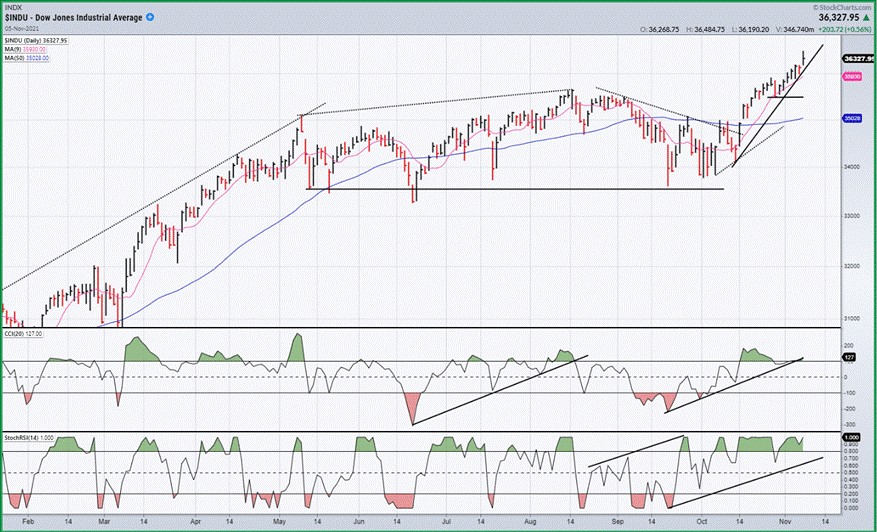The image size is (877, 532).
Task: Click the blue plus icon beside chart title
Action: (x=150, y=17)
